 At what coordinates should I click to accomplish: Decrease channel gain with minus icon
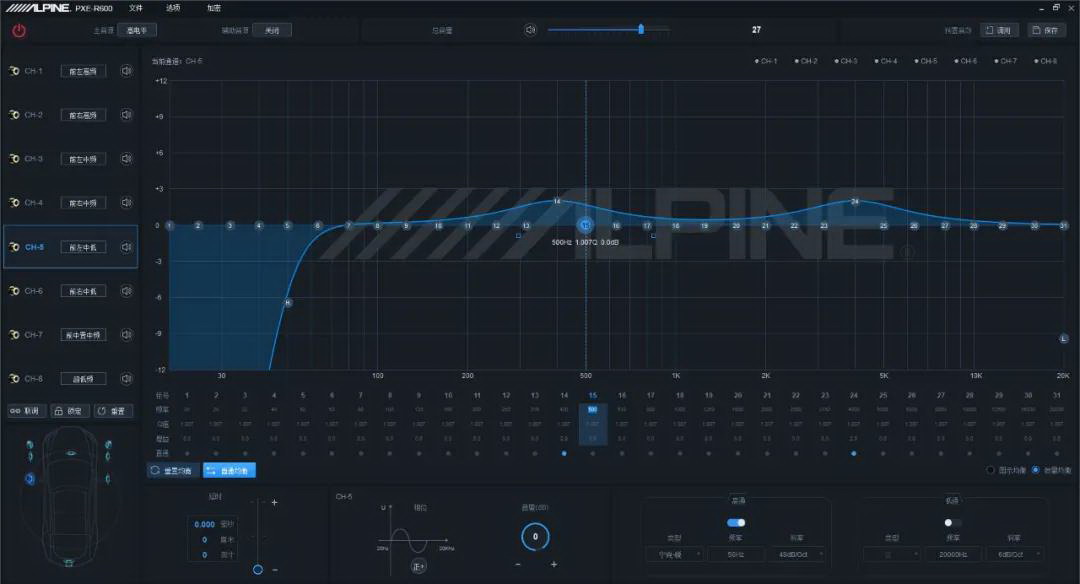tap(518, 564)
